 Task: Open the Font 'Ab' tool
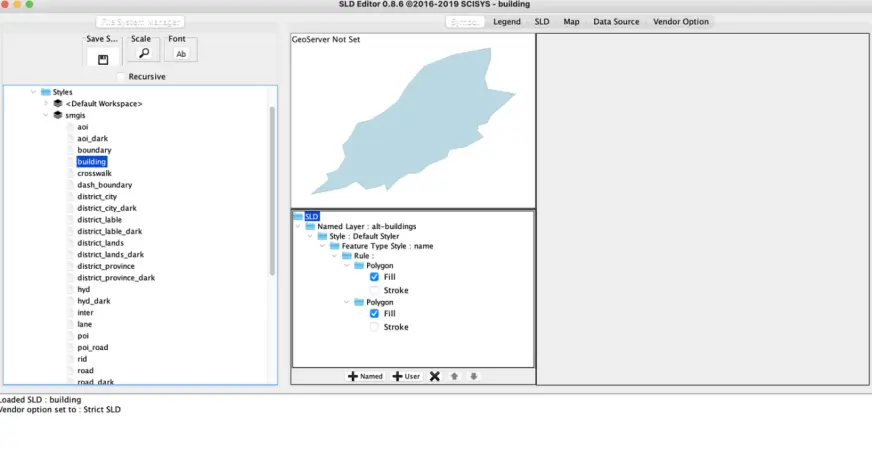181,54
